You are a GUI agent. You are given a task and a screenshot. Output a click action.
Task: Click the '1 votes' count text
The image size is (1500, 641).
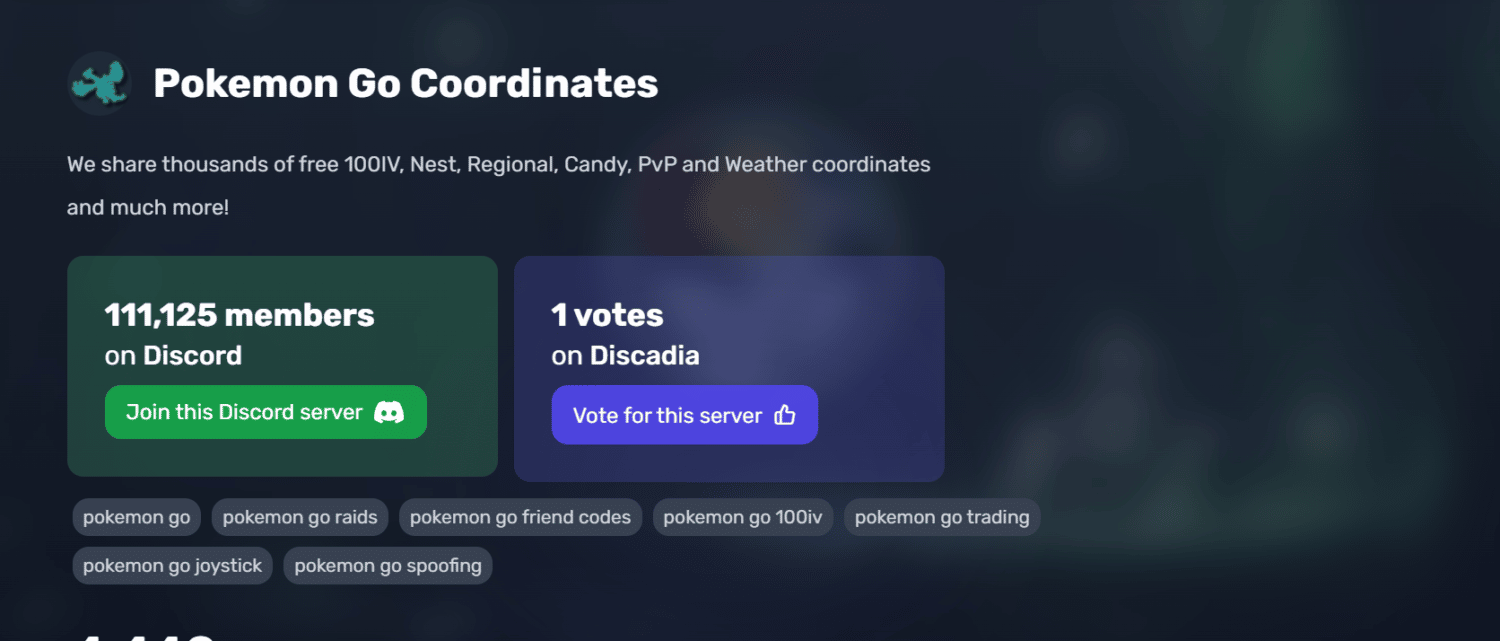tap(607, 315)
